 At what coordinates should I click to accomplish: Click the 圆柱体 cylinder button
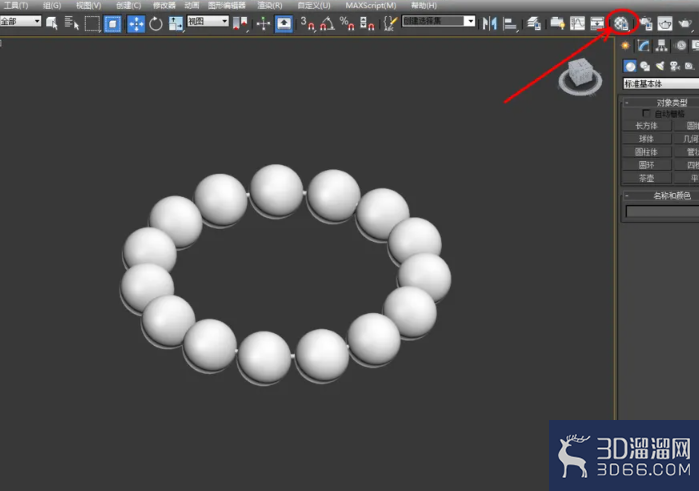pyautogui.click(x=646, y=152)
